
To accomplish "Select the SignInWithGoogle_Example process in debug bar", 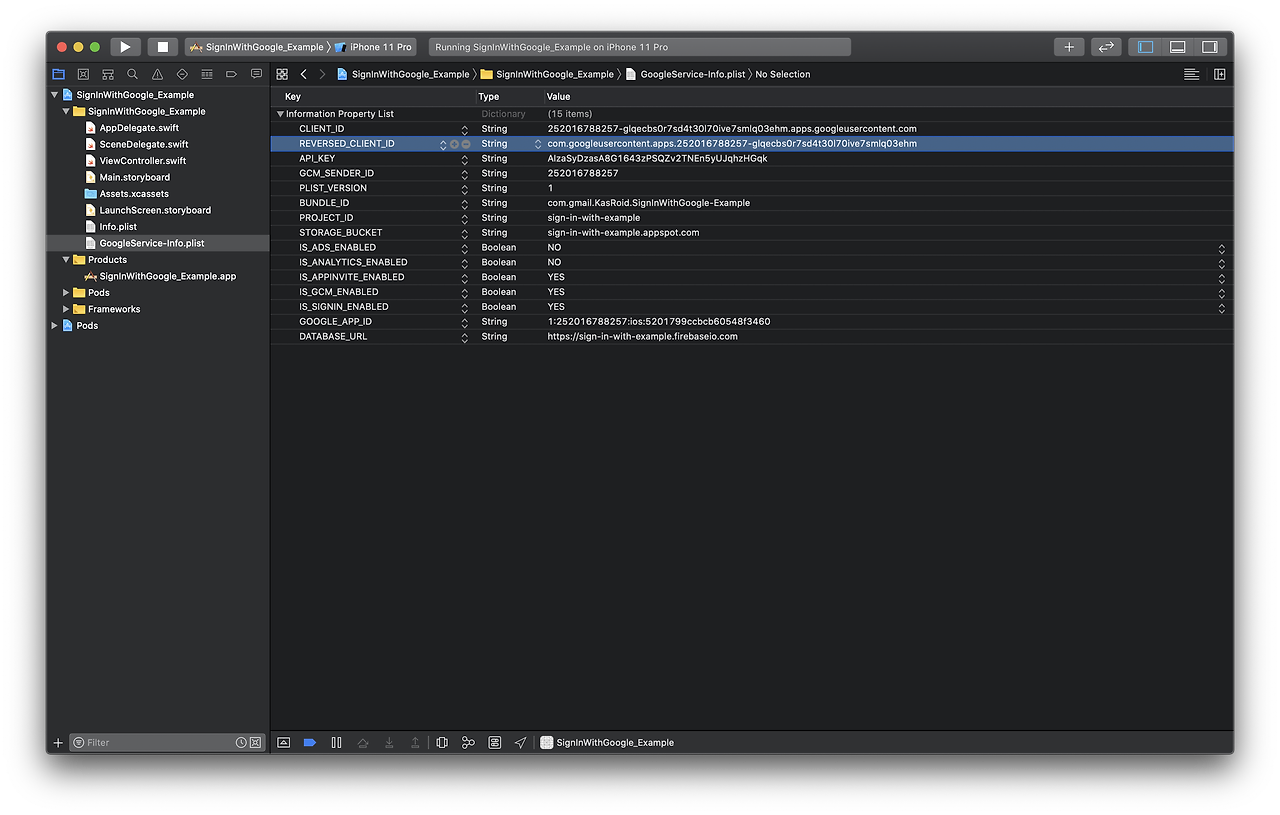I will point(607,743).
